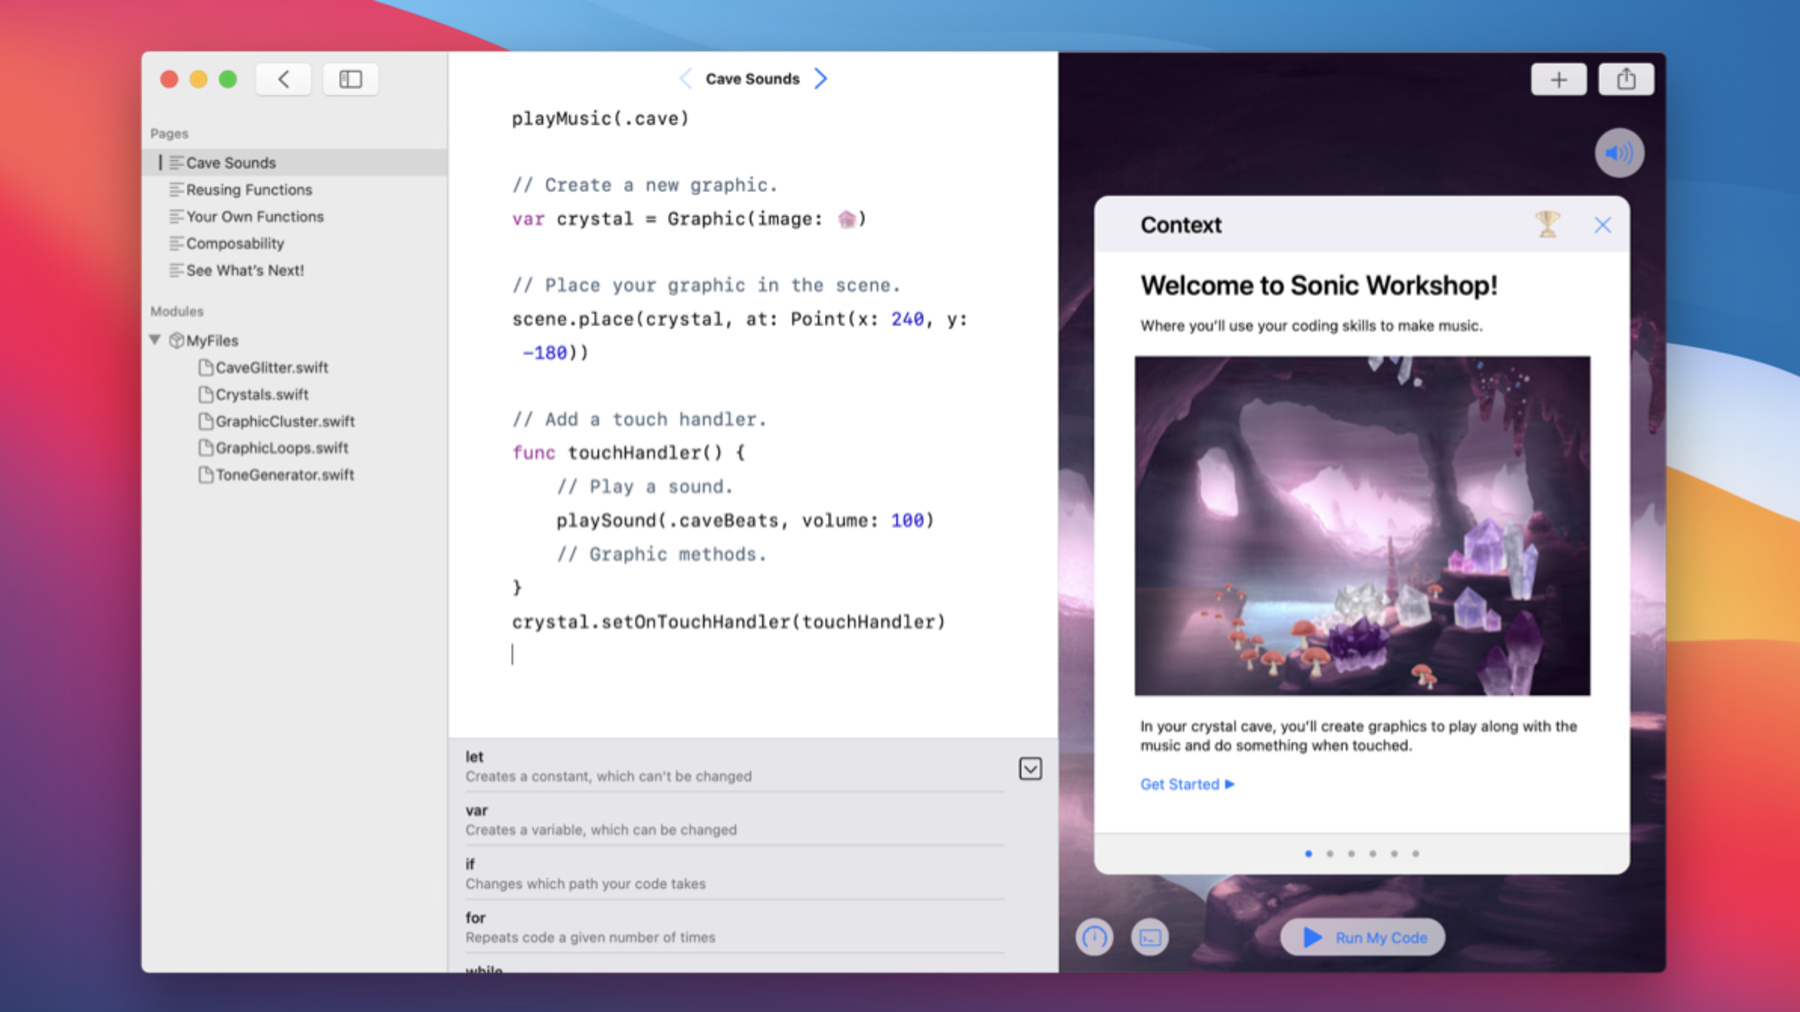1800x1012 pixels.
Task: Jump to the second page dot in Context panel
Action: click(1330, 854)
